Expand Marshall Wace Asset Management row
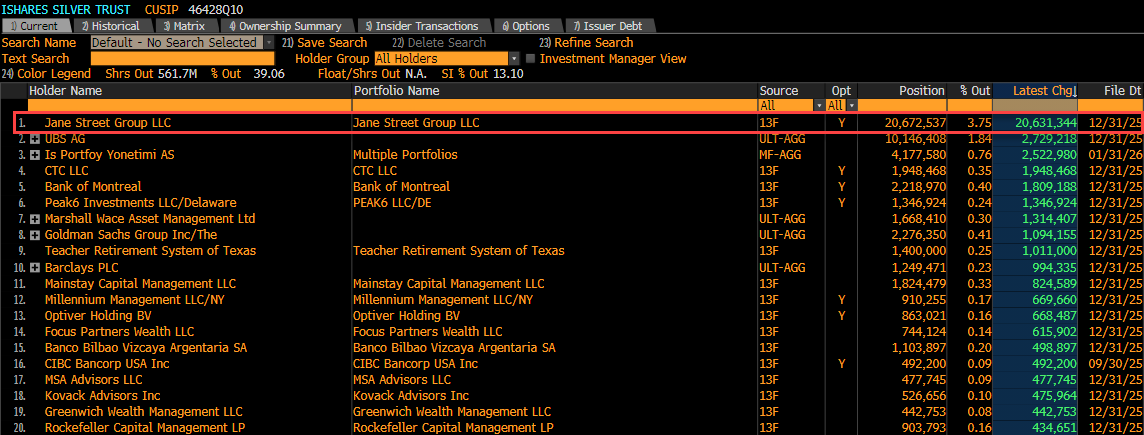 point(34,219)
